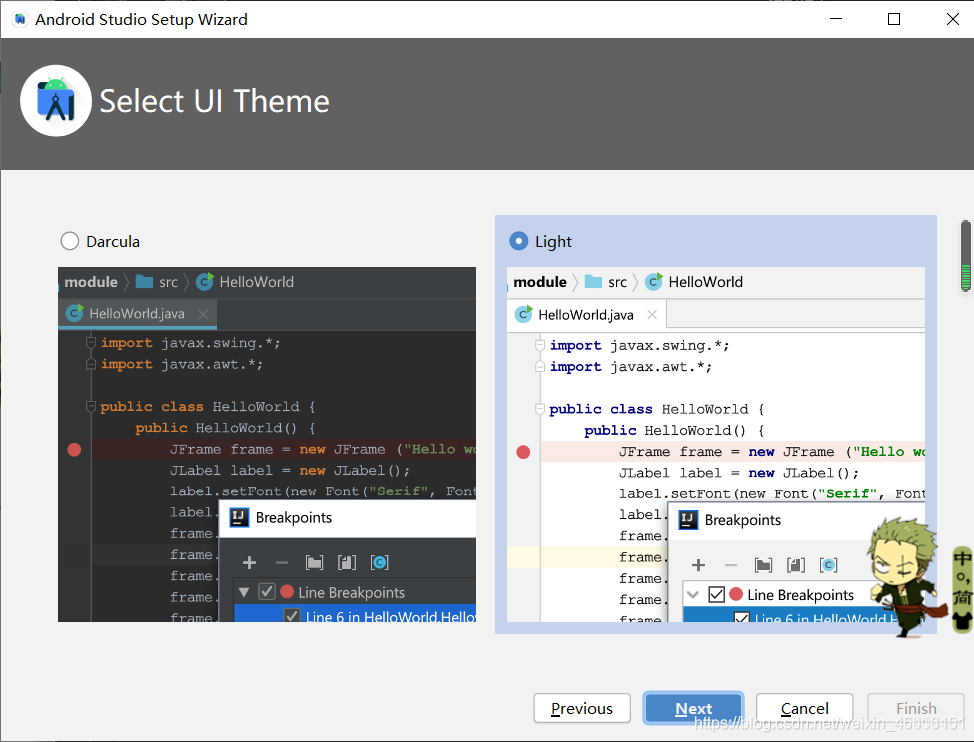Click the breakpoint red dot in Darcula preview
The width and height of the screenshot is (974, 742).
coord(75,450)
